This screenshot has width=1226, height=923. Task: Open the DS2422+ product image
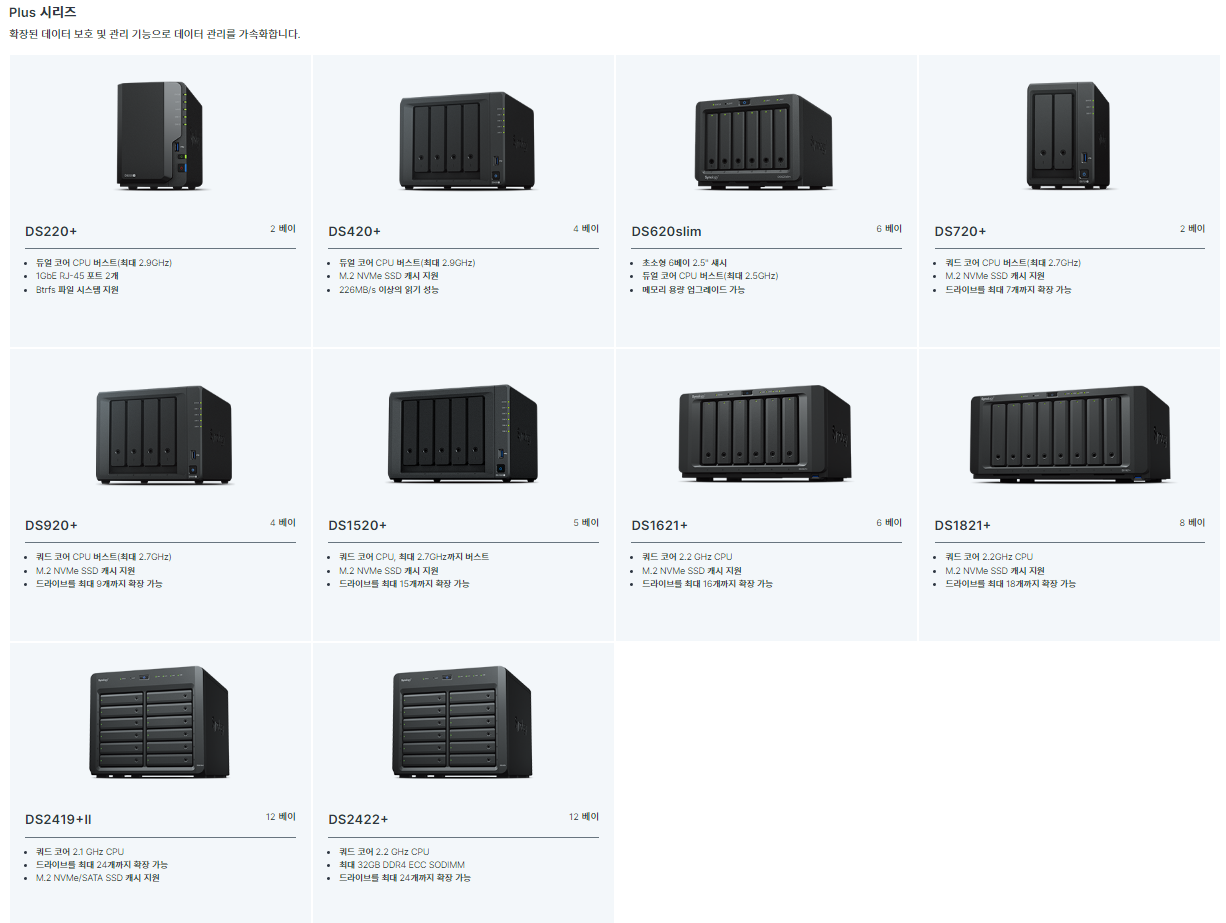[x=463, y=723]
